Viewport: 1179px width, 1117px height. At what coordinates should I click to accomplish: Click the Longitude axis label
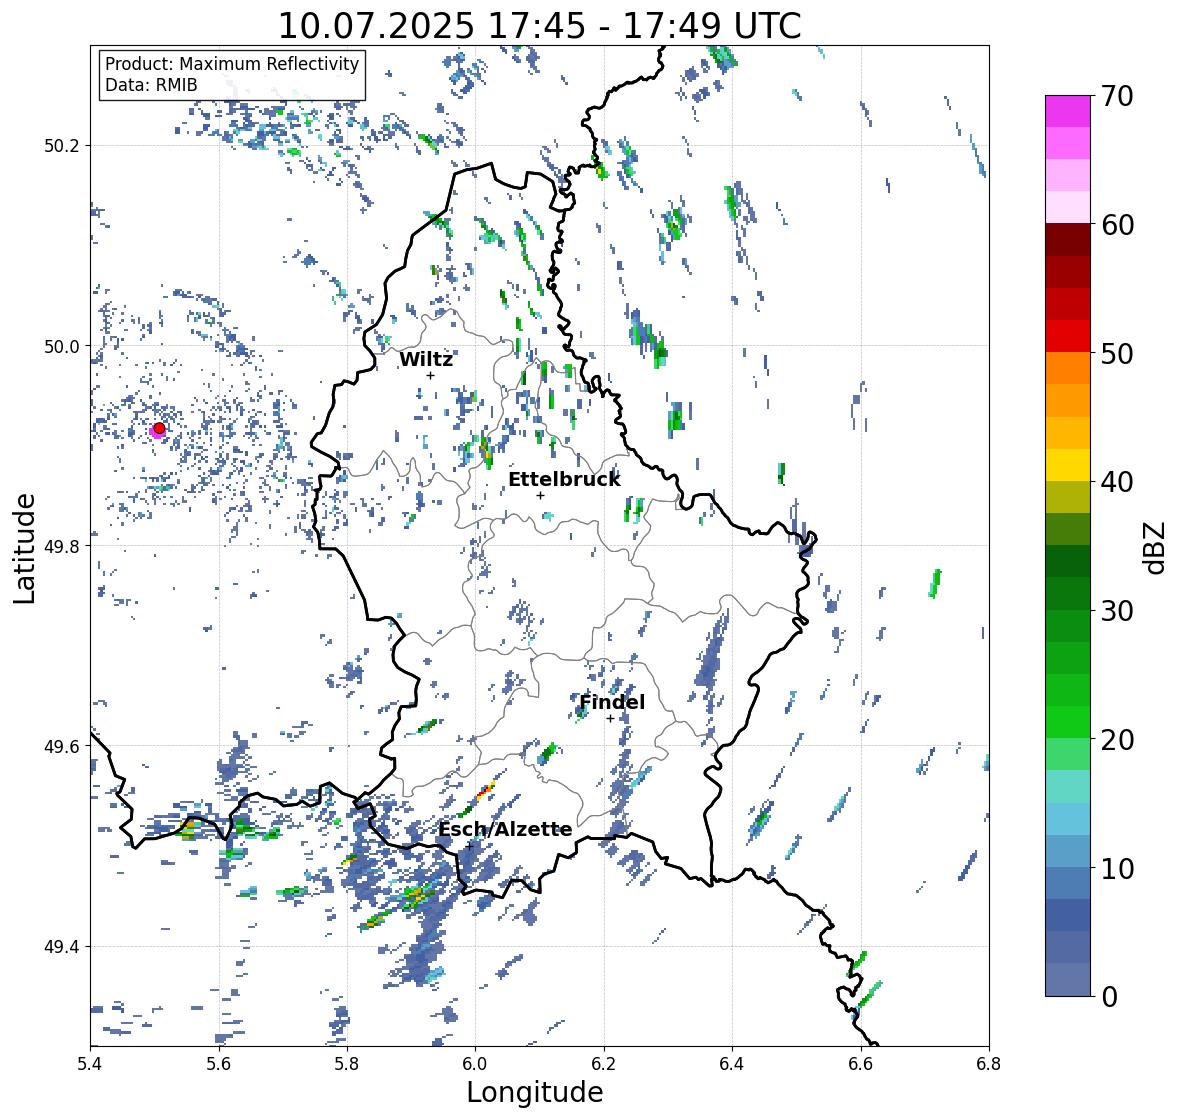coord(535,1092)
